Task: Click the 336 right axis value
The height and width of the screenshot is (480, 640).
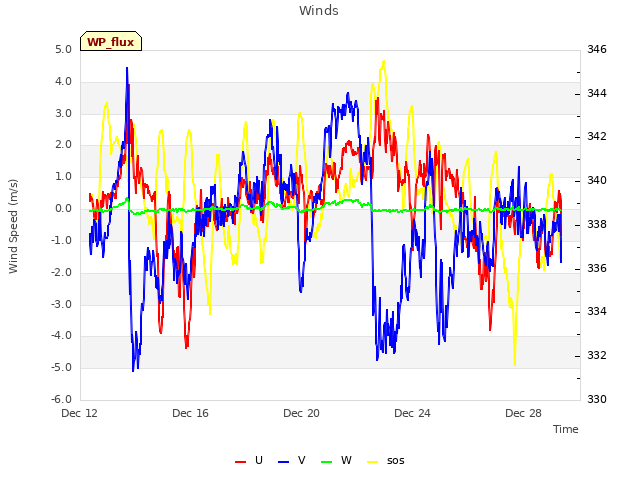Action: point(597,268)
